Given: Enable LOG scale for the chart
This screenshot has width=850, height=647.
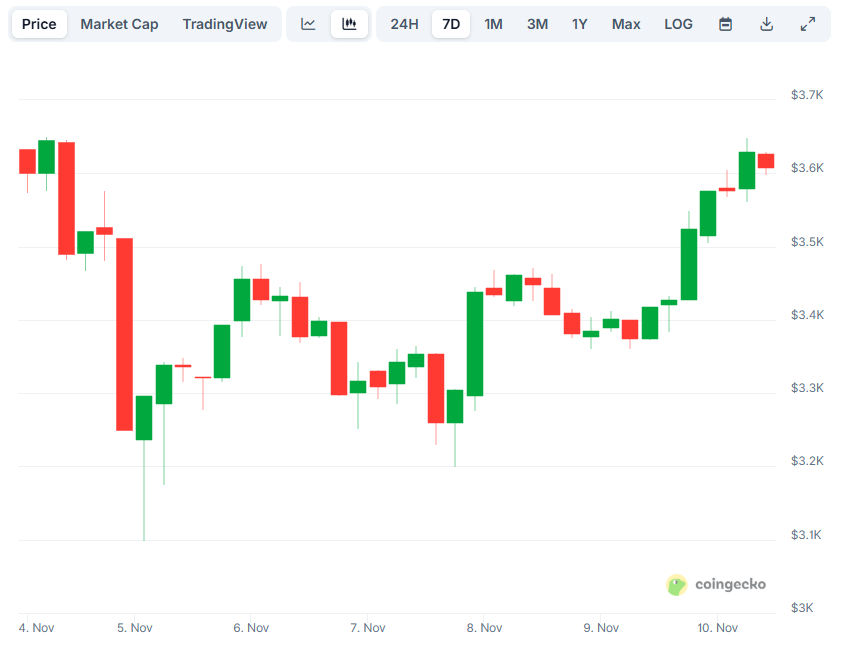Looking at the screenshot, I should (x=678, y=23).
